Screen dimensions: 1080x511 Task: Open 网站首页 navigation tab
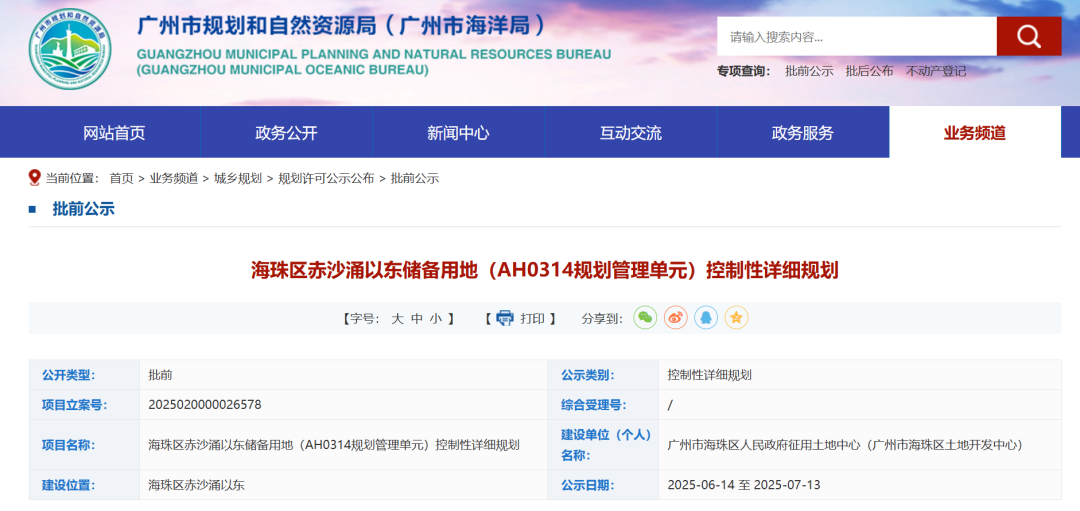(x=114, y=132)
